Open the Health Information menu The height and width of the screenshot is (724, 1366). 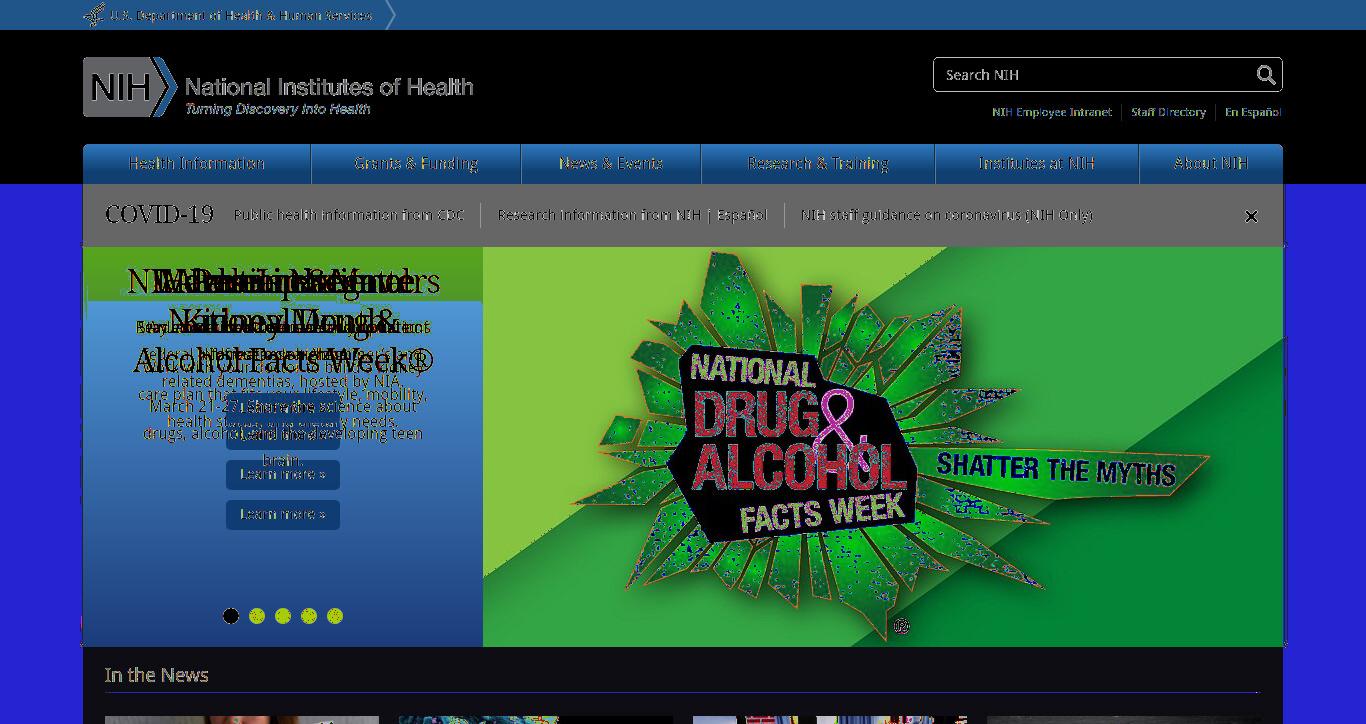point(197,164)
